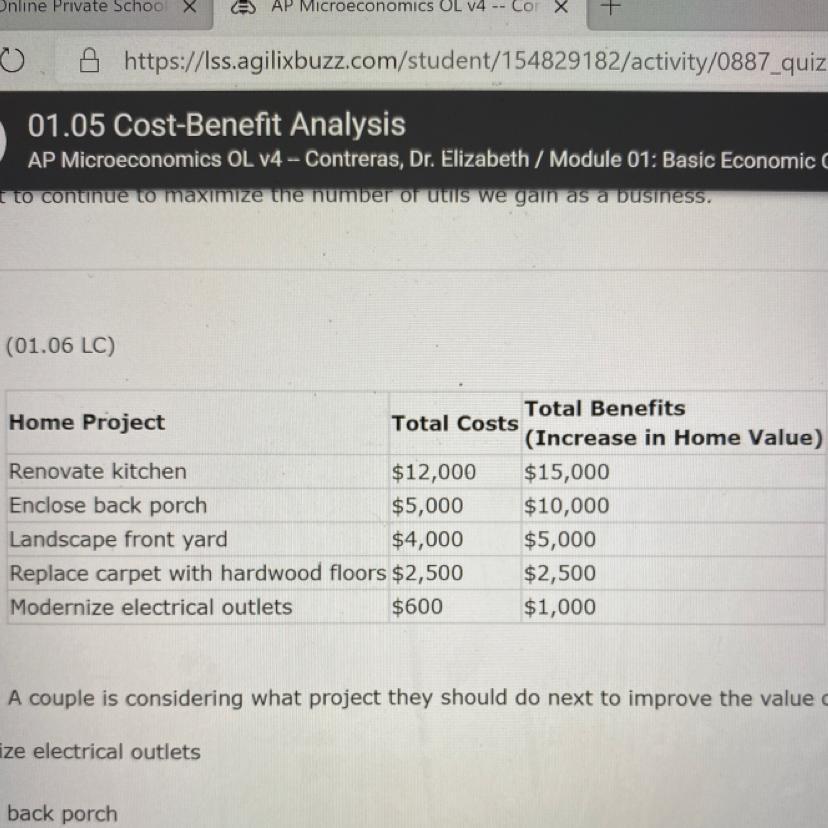Open a new browser tab with plus

[x=610, y=7]
